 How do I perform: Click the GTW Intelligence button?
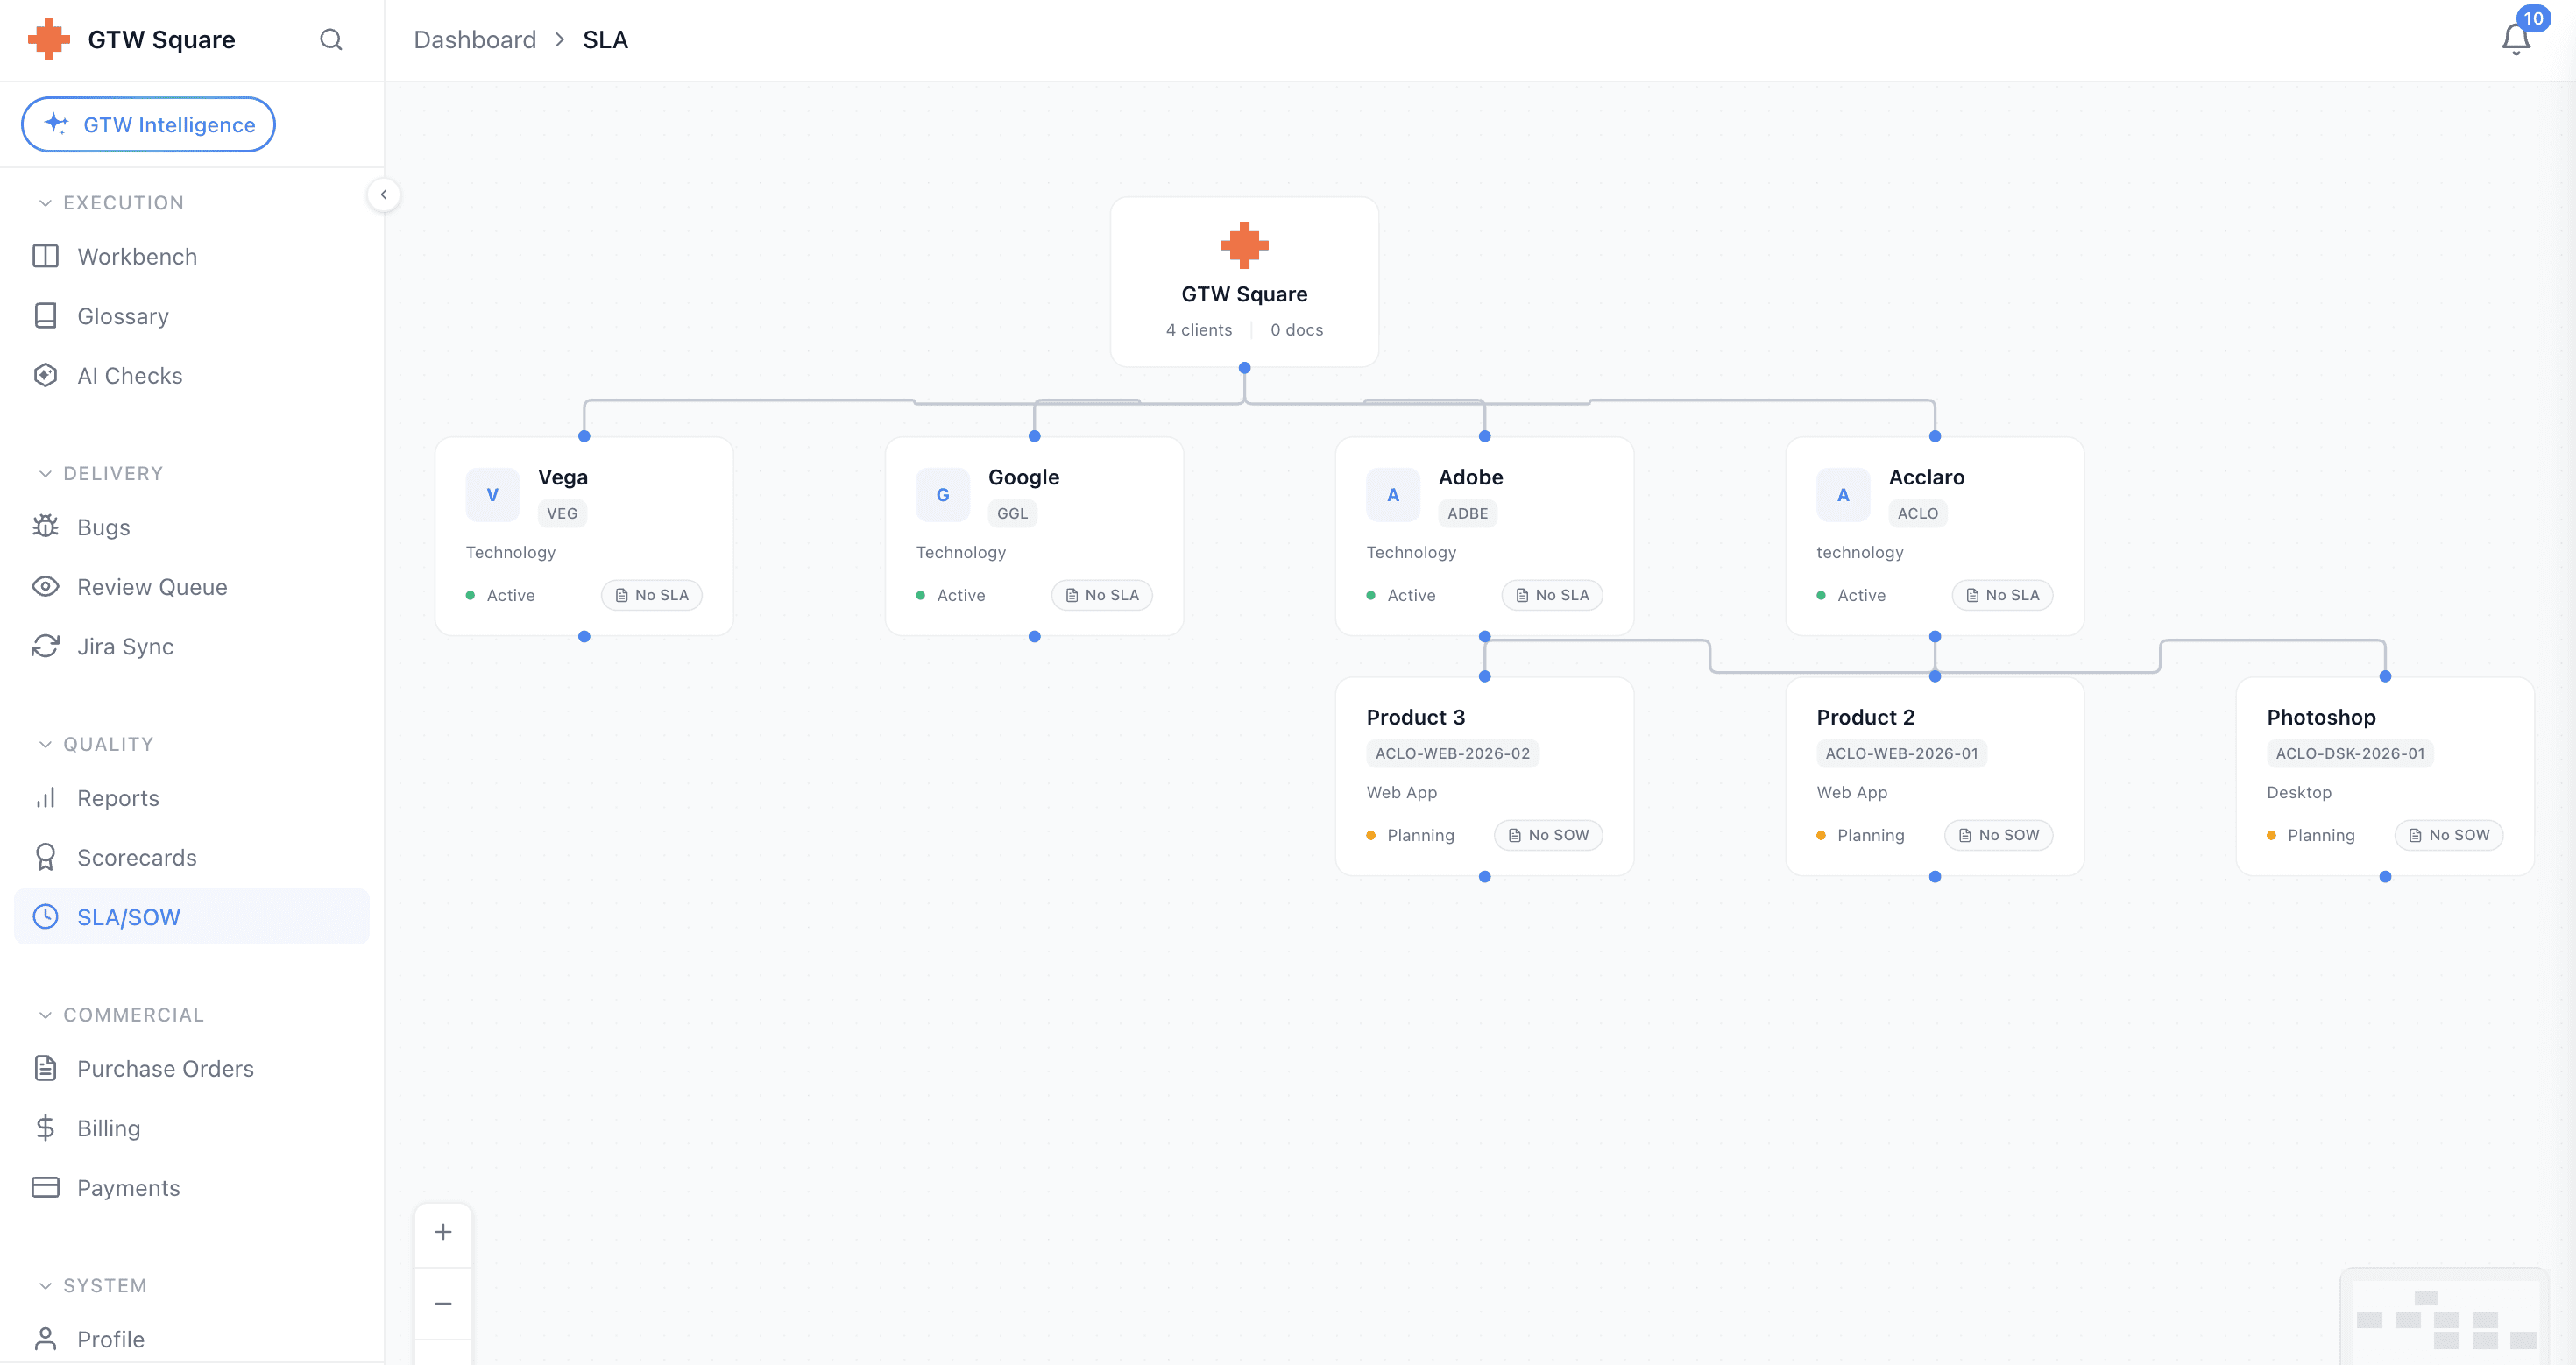click(x=148, y=125)
